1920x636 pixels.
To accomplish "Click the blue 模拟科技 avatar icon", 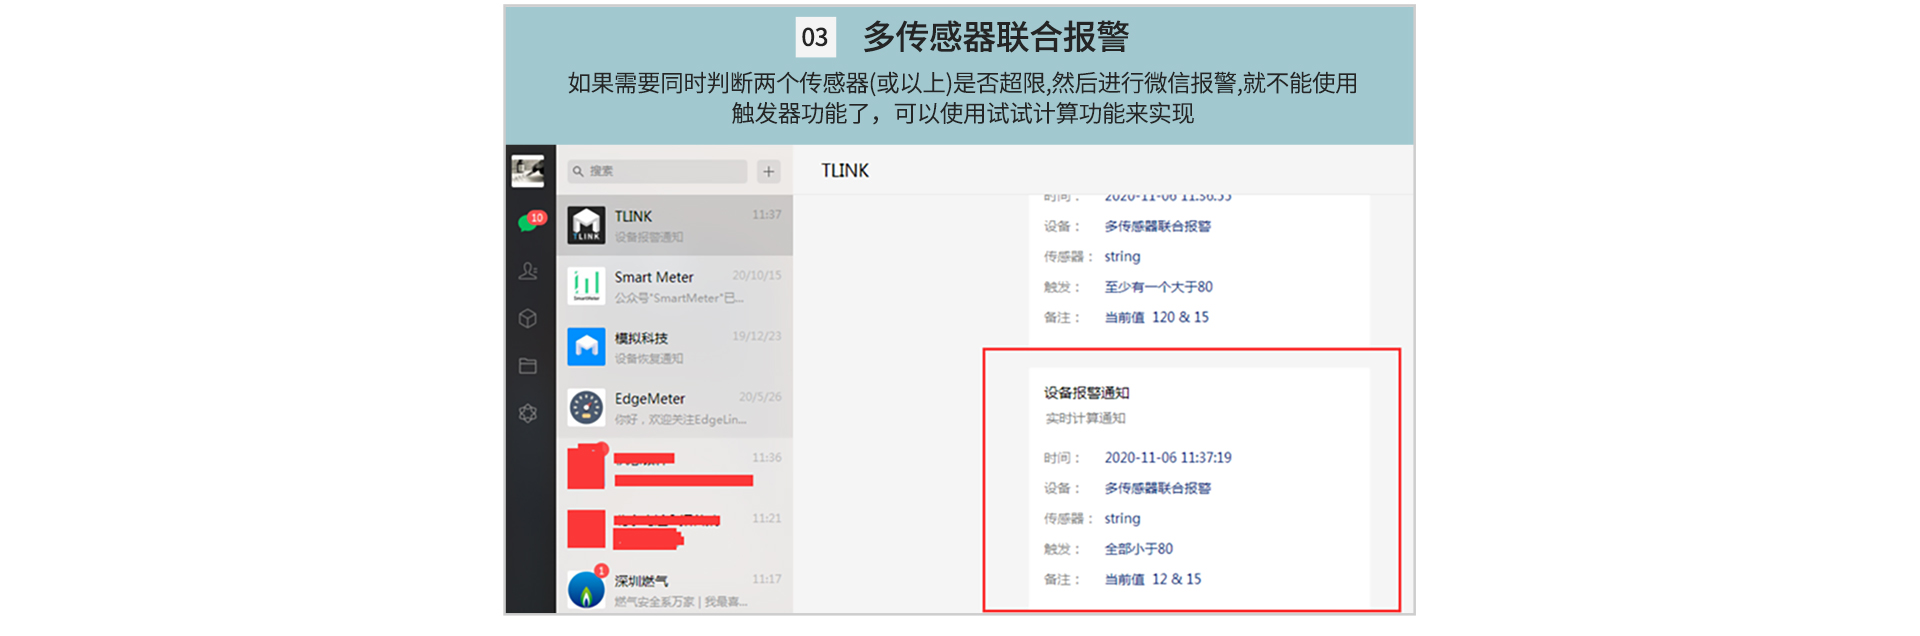I will [x=586, y=347].
